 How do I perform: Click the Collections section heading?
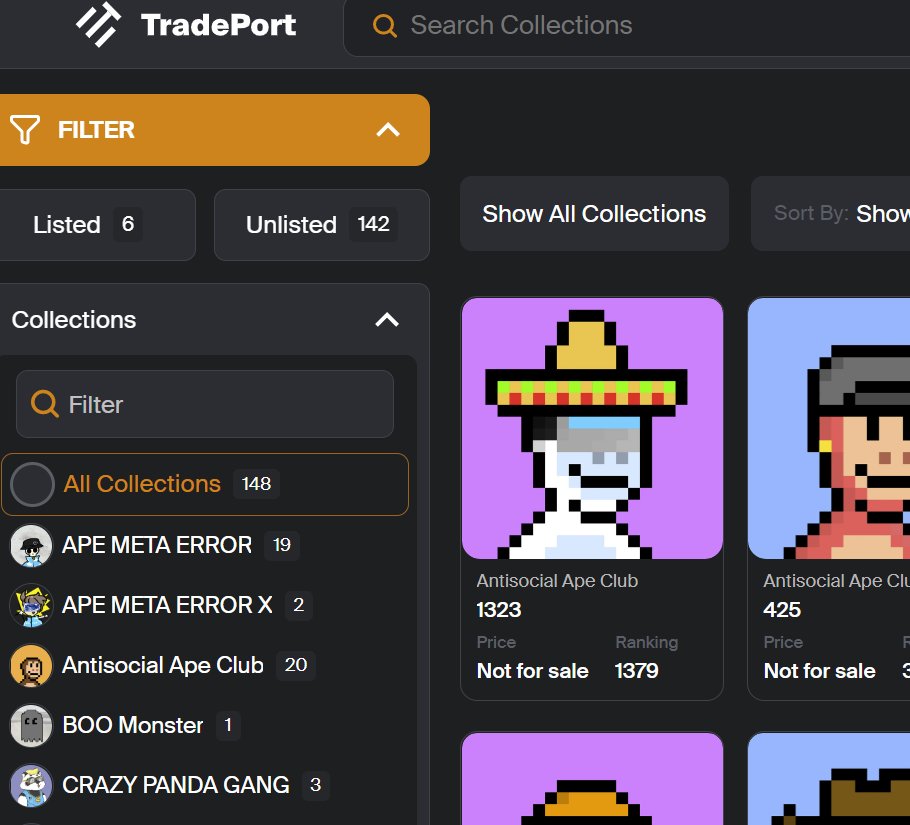coord(74,320)
